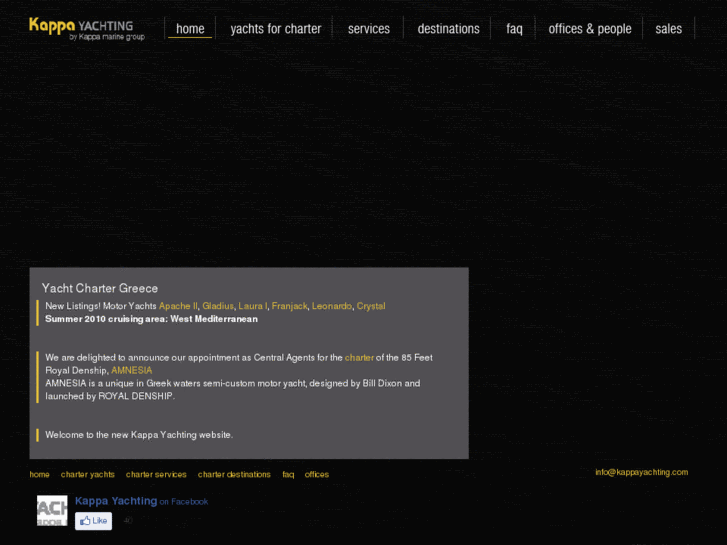Open the Gladius yacht link
This screenshot has width=727, height=545.
pyautogui.click(x=218, y=306)
